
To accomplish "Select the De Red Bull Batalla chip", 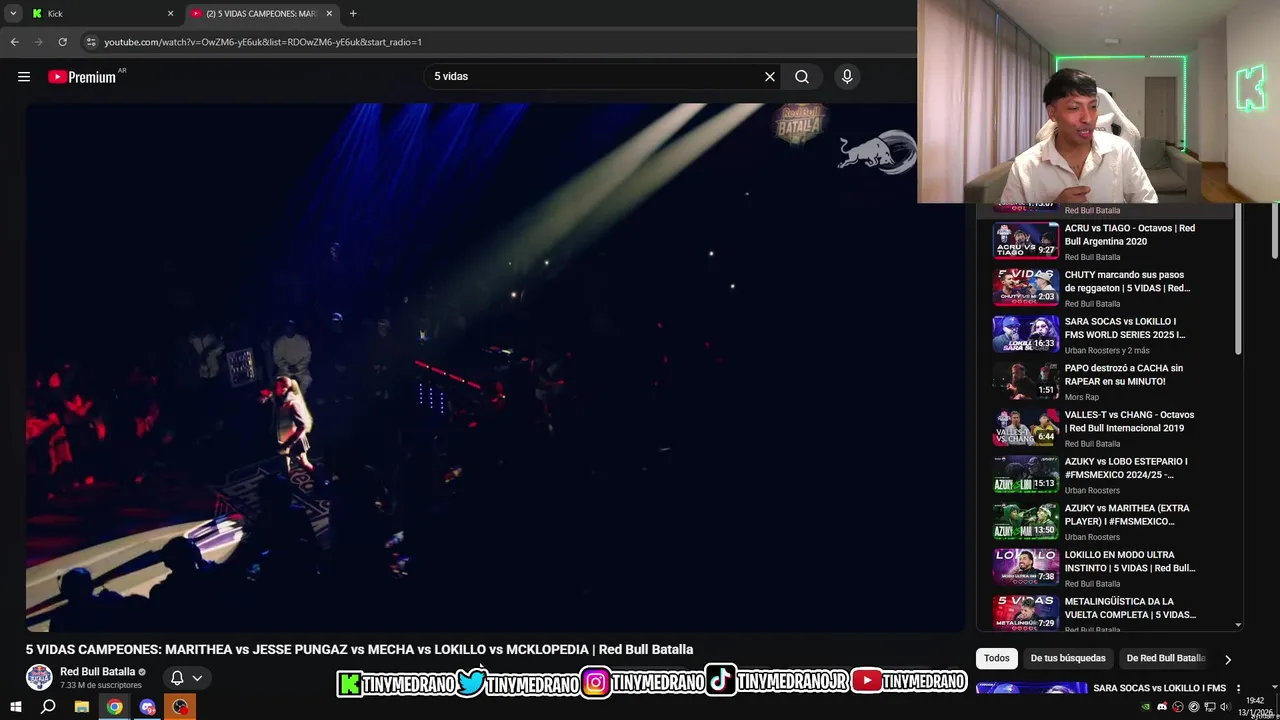I will 1165,658.
